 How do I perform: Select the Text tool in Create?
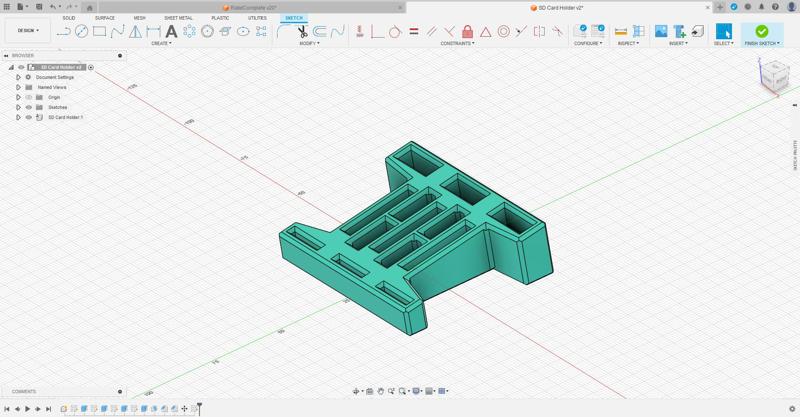click(x=171, y=31)
